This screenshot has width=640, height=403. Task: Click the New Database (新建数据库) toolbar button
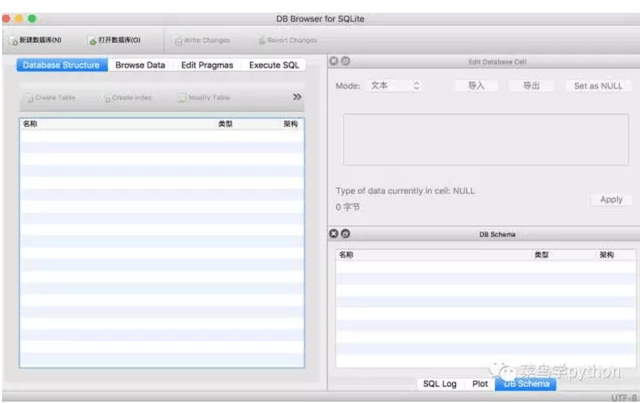click(36, 40)
